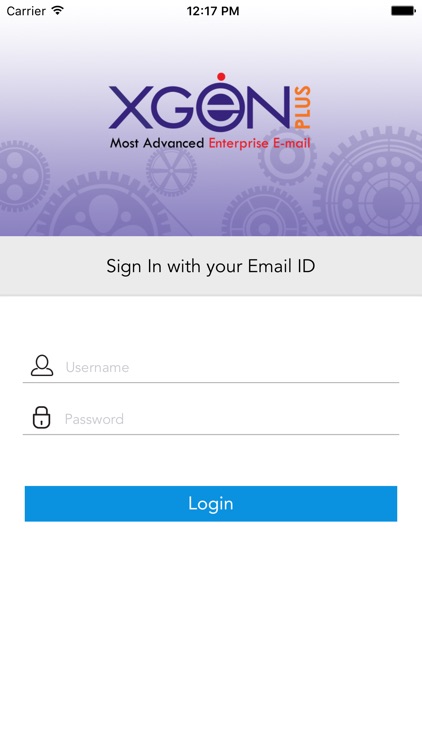This screenshot has height=750, width=422.
Task: Click the red dot above the logo's 'e'
Action: coord(221,77)
